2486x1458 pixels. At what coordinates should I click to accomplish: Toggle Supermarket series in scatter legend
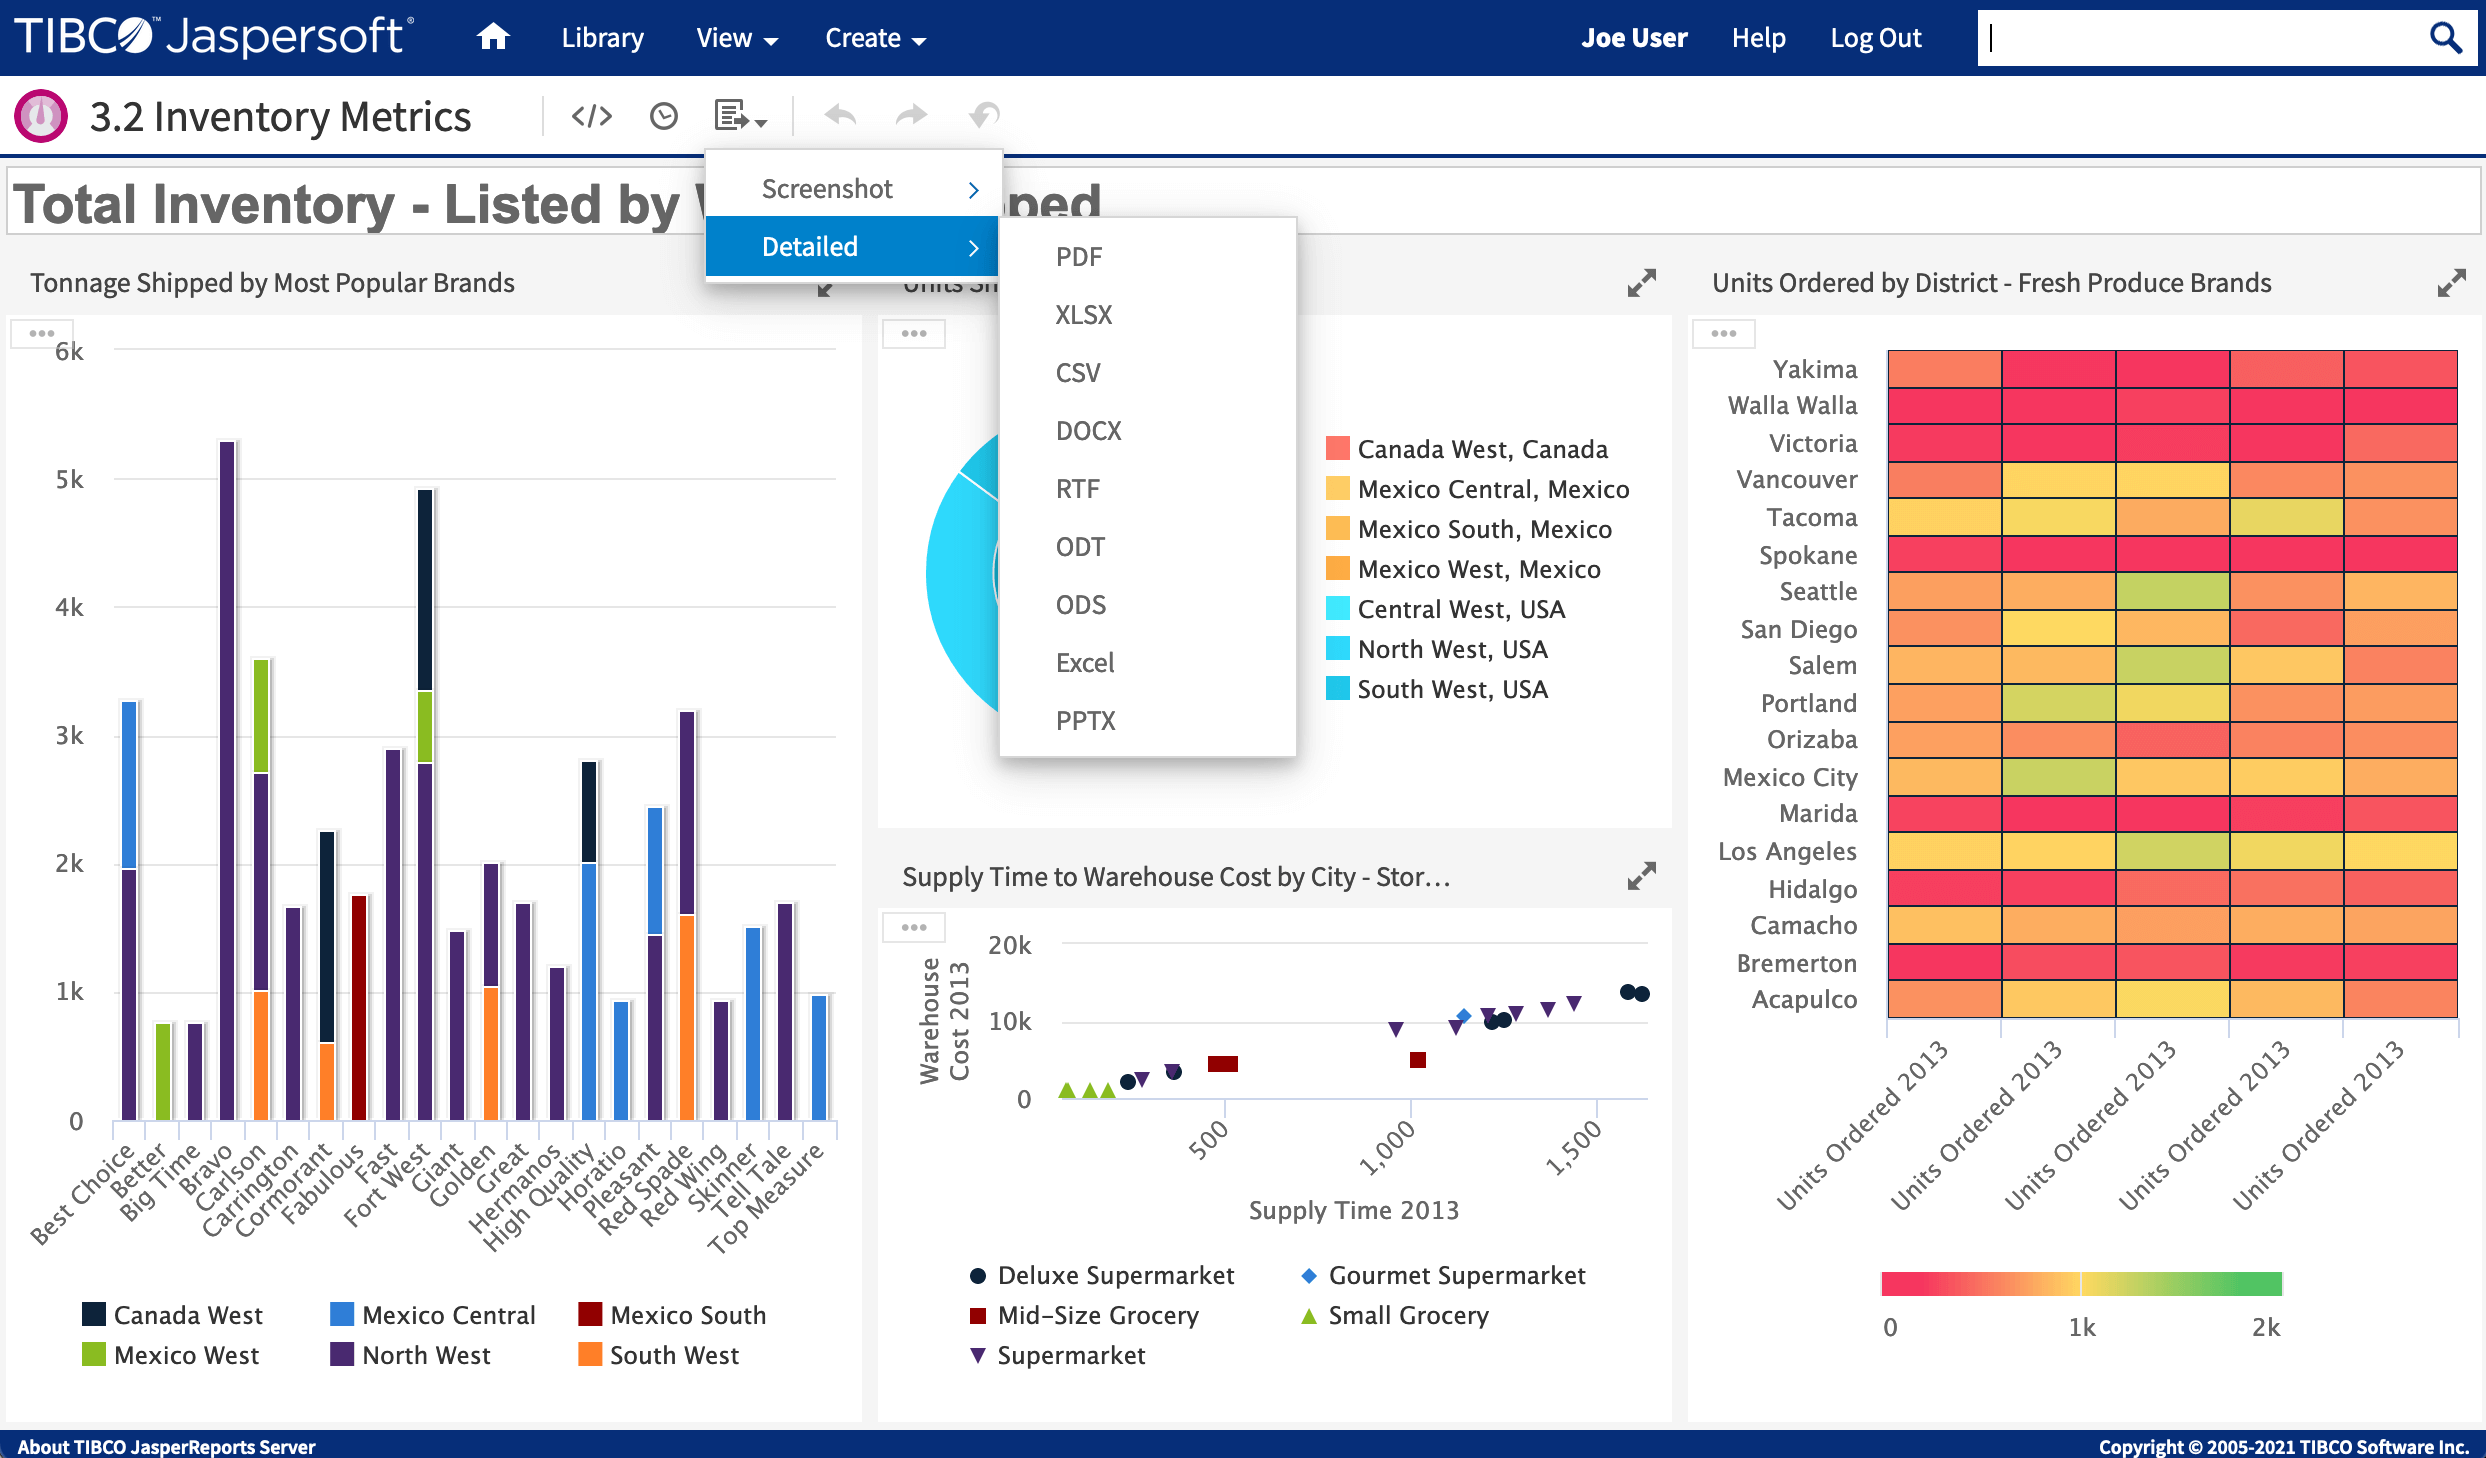[x=1057, y=1355]
